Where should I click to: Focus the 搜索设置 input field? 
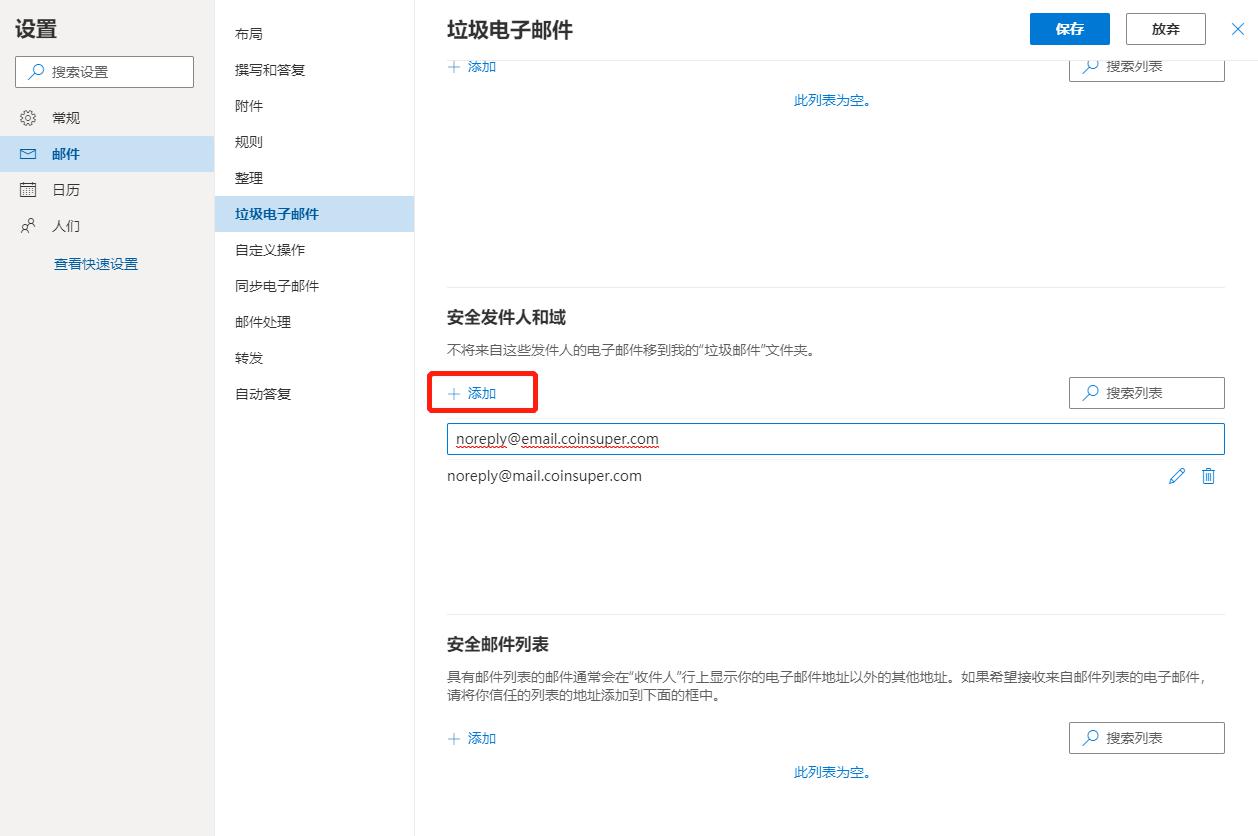[105, 72]
